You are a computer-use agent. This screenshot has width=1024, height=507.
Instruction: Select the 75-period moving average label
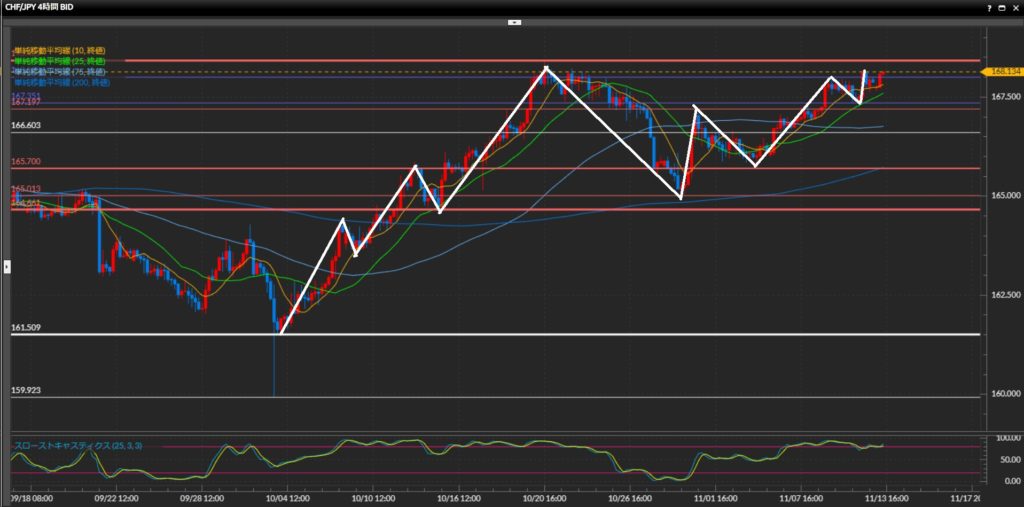click(58, 72)
